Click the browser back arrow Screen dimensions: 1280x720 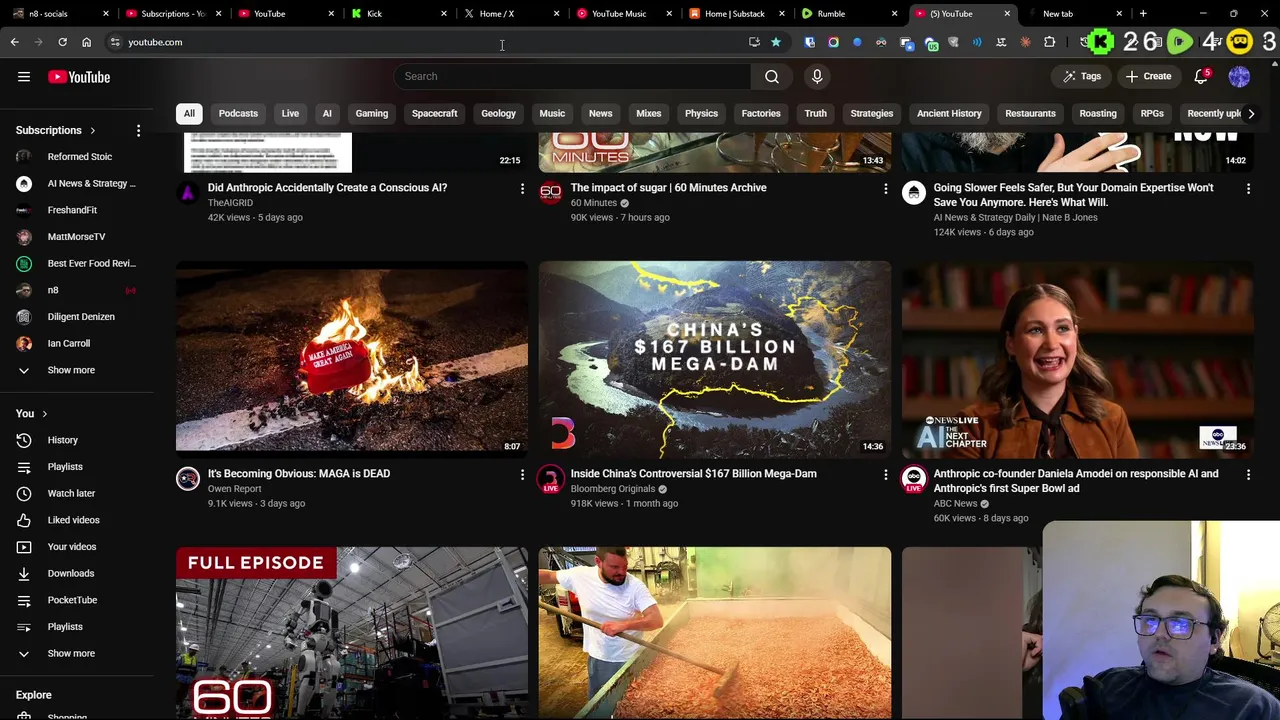[x=14, y=42]
